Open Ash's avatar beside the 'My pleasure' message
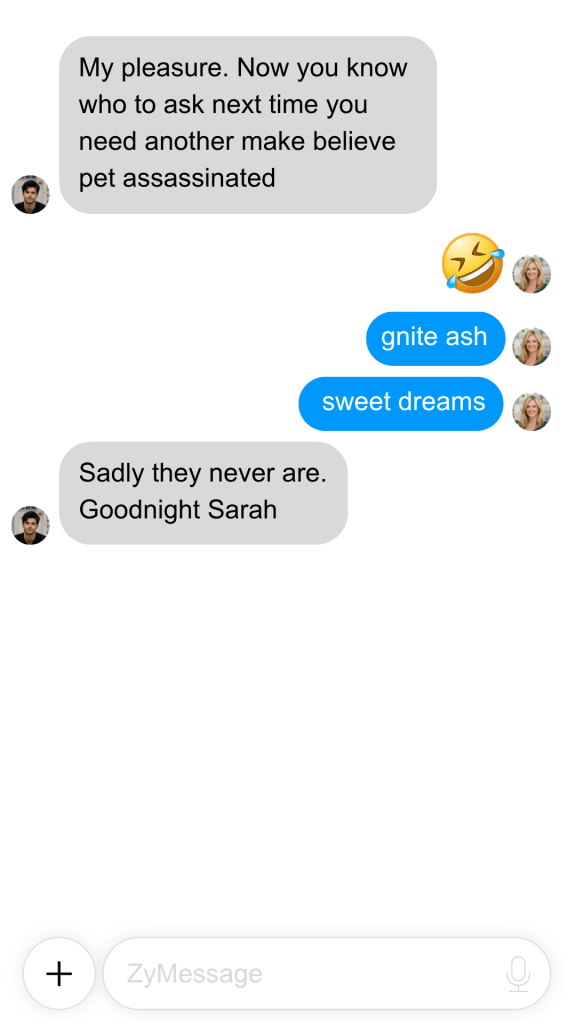The image size is (576, 1024). (31, 194)
